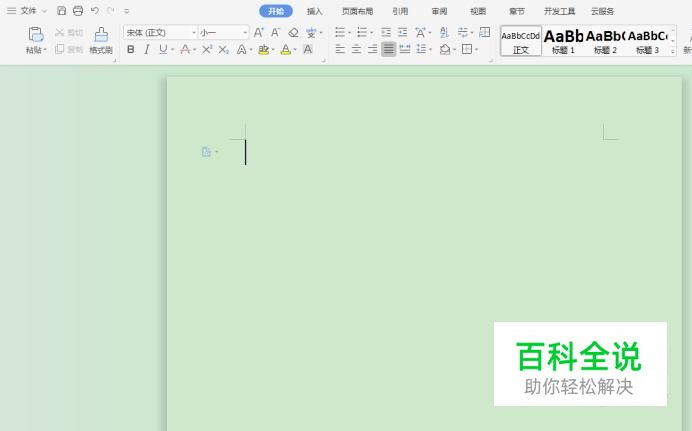
Task: Apply the font color A swatch
Action: coord(286,50)
